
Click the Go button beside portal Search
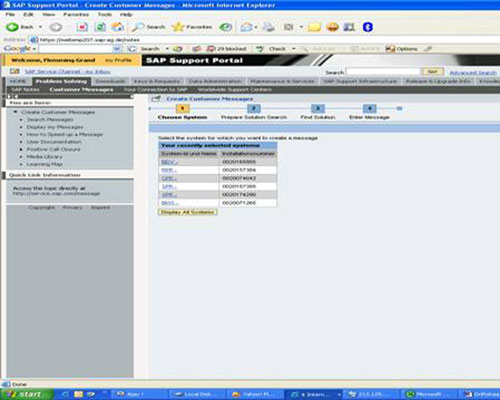tap(432, 72)
